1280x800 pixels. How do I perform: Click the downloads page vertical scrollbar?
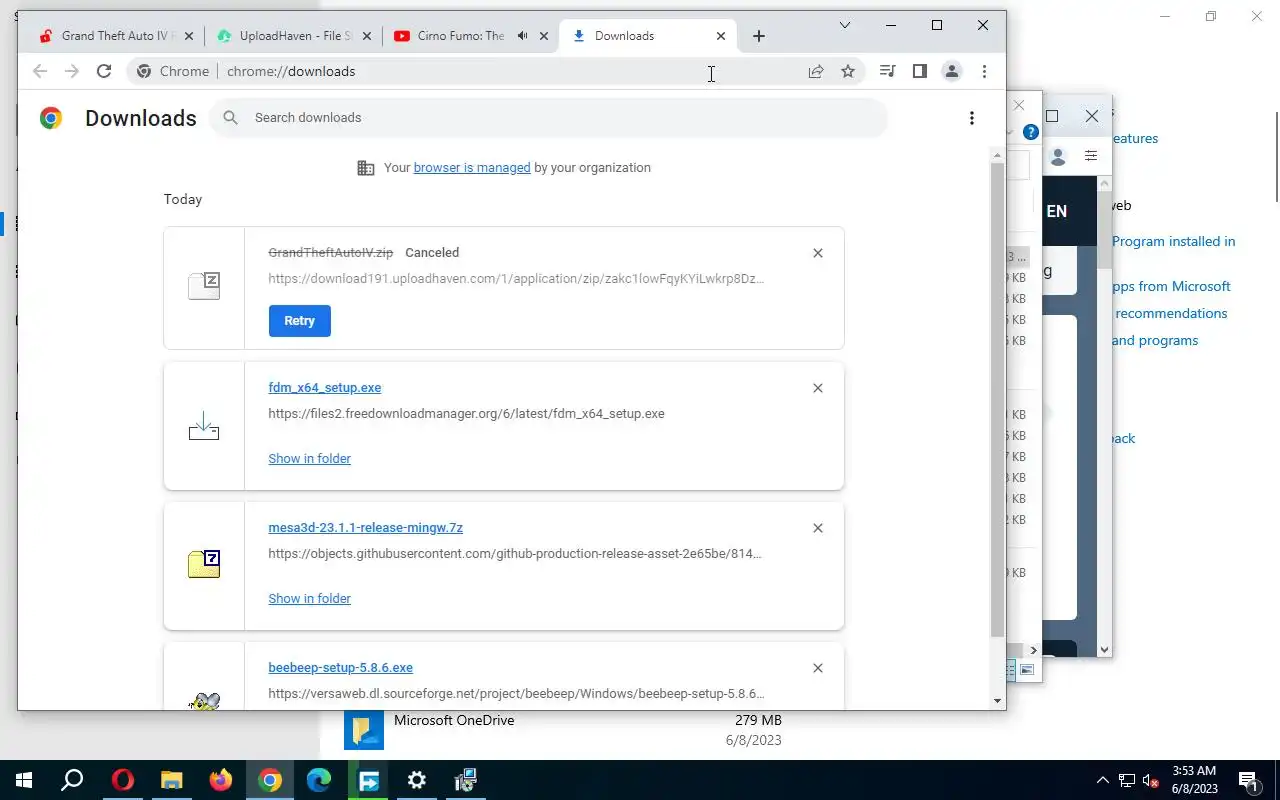coord(997,400)
